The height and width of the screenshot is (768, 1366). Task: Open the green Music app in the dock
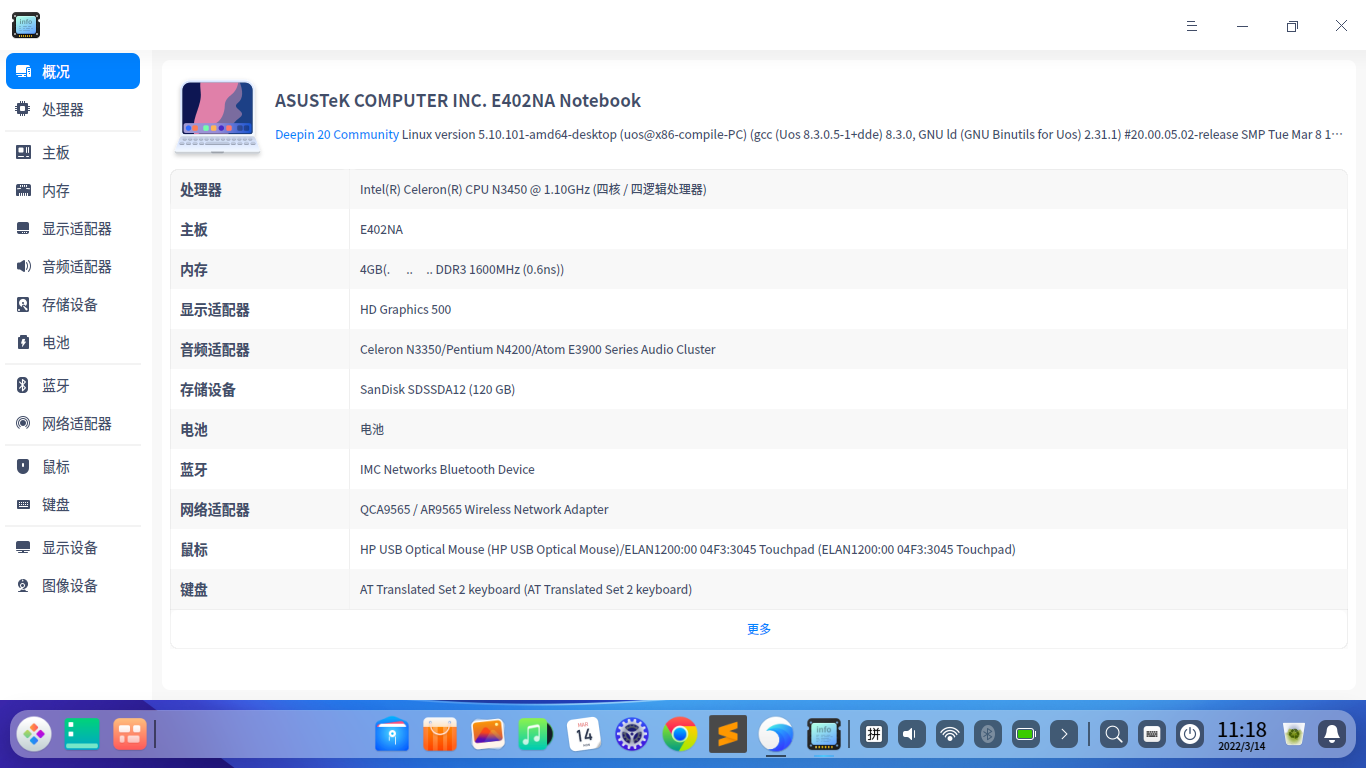pyautogui.click(x=536, y=735)
